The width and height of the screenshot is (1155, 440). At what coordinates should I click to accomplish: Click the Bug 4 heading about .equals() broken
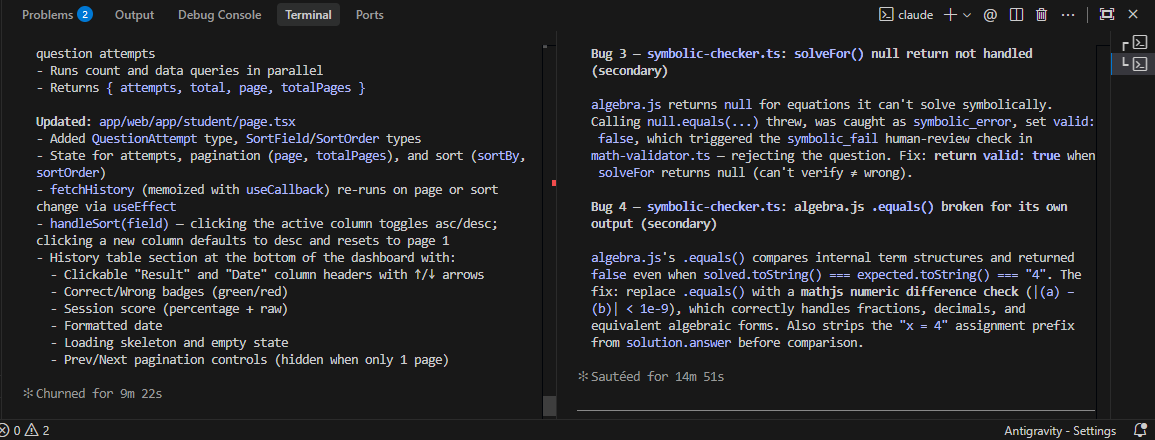click(829, 216)
